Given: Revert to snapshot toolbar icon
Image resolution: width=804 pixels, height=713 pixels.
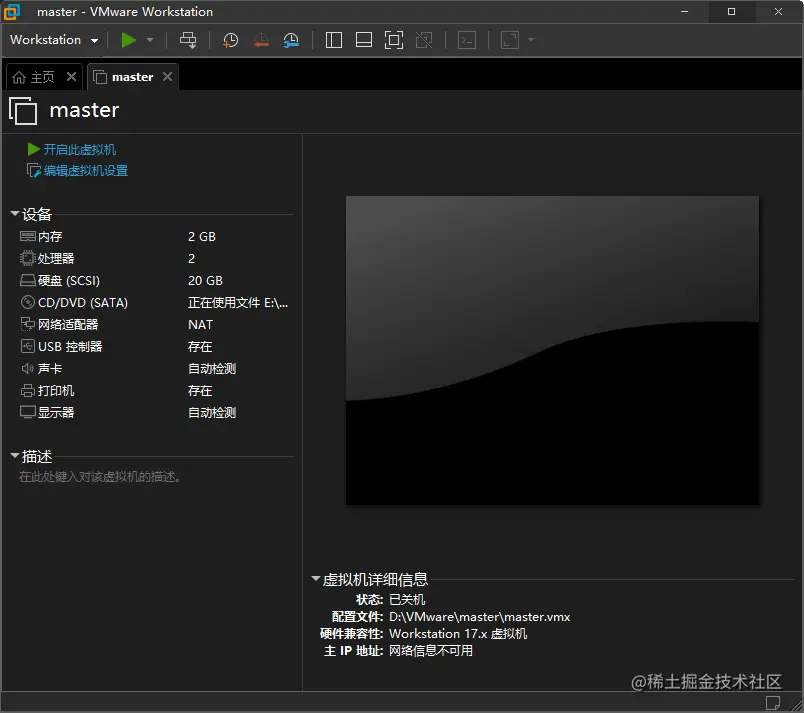Looking at the screenshot, I should click(x=261, y=40).
